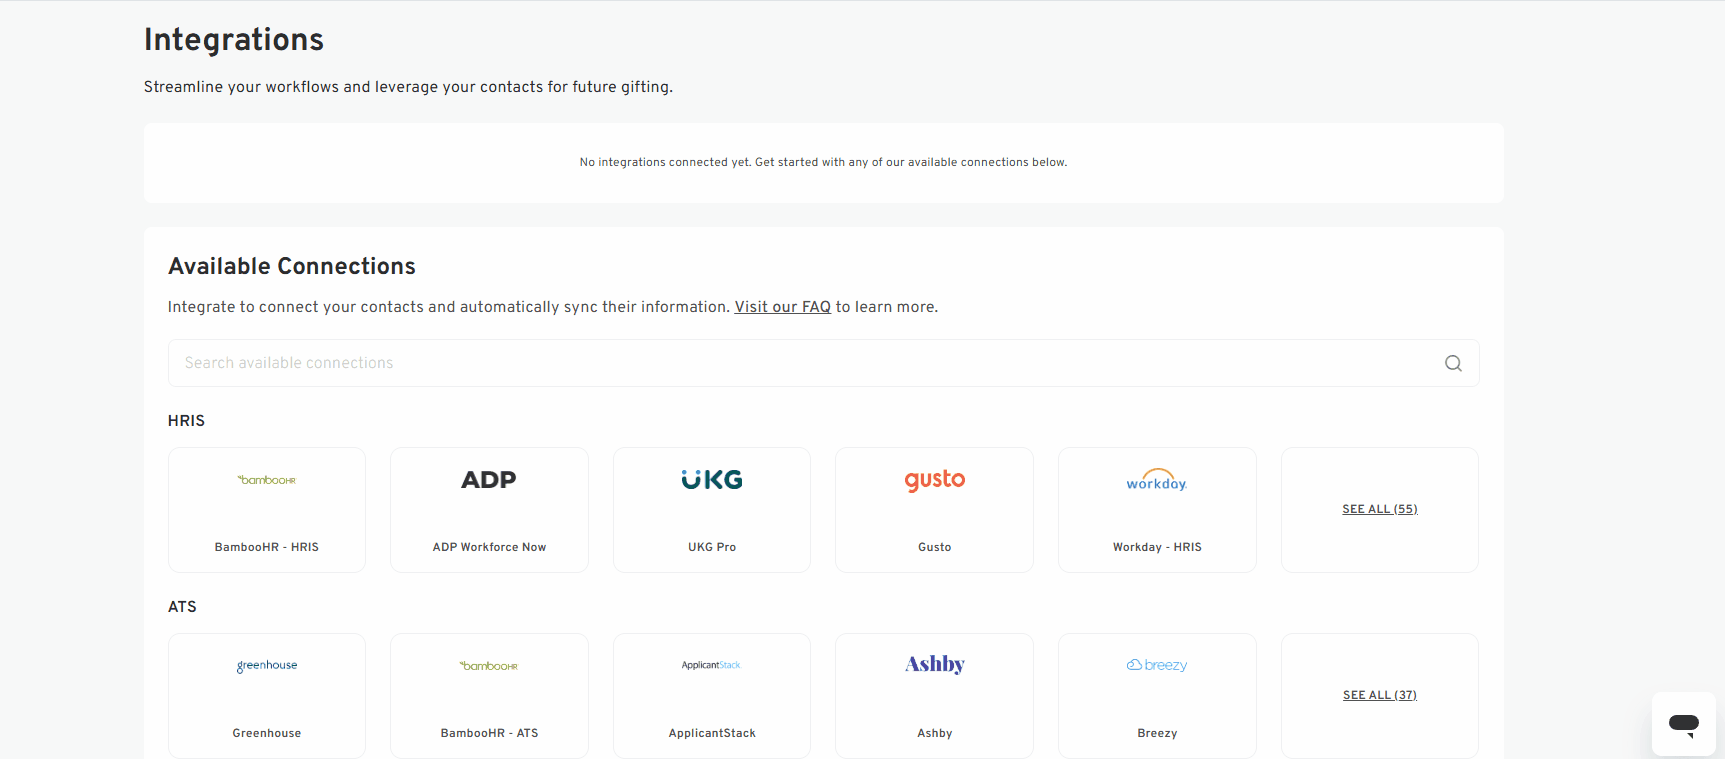Click the Available Connections heading
1725x759 pixels.
coord(292,266)
